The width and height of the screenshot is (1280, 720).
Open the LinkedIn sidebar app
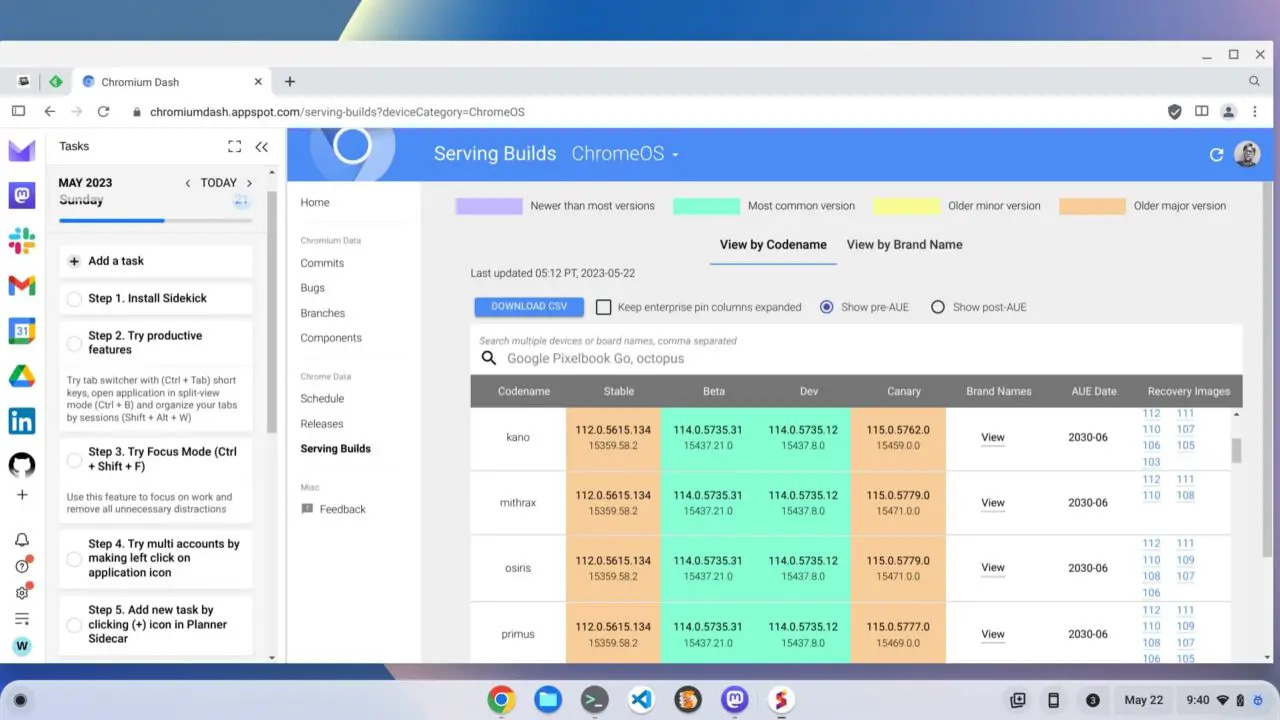pyautogui.click(x=22, y=421)
